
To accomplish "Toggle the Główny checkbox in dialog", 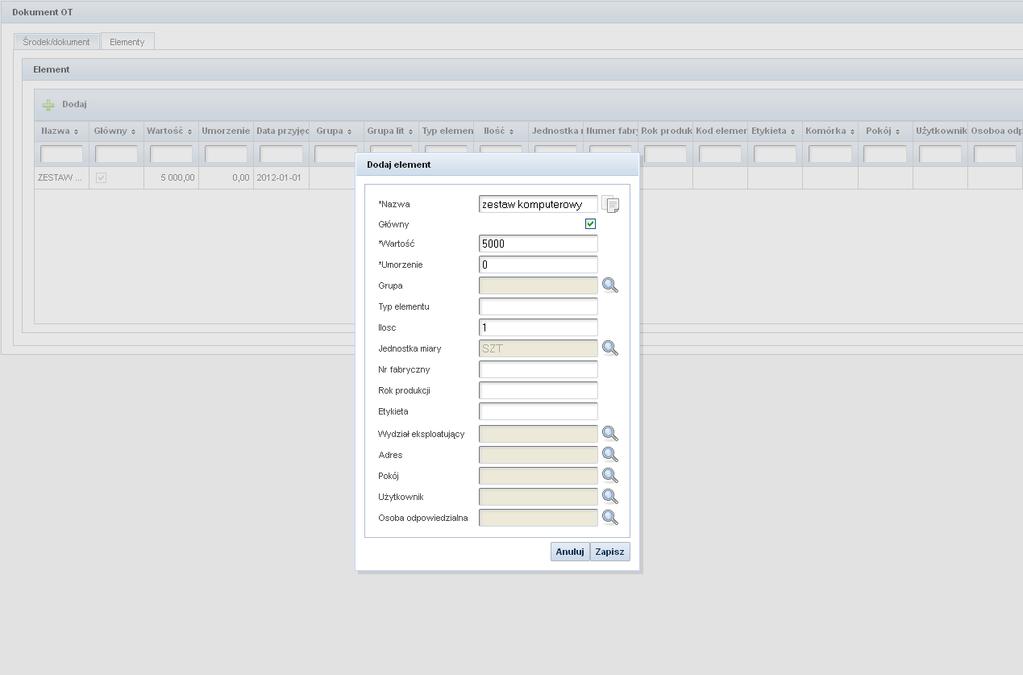I will 590,224.
